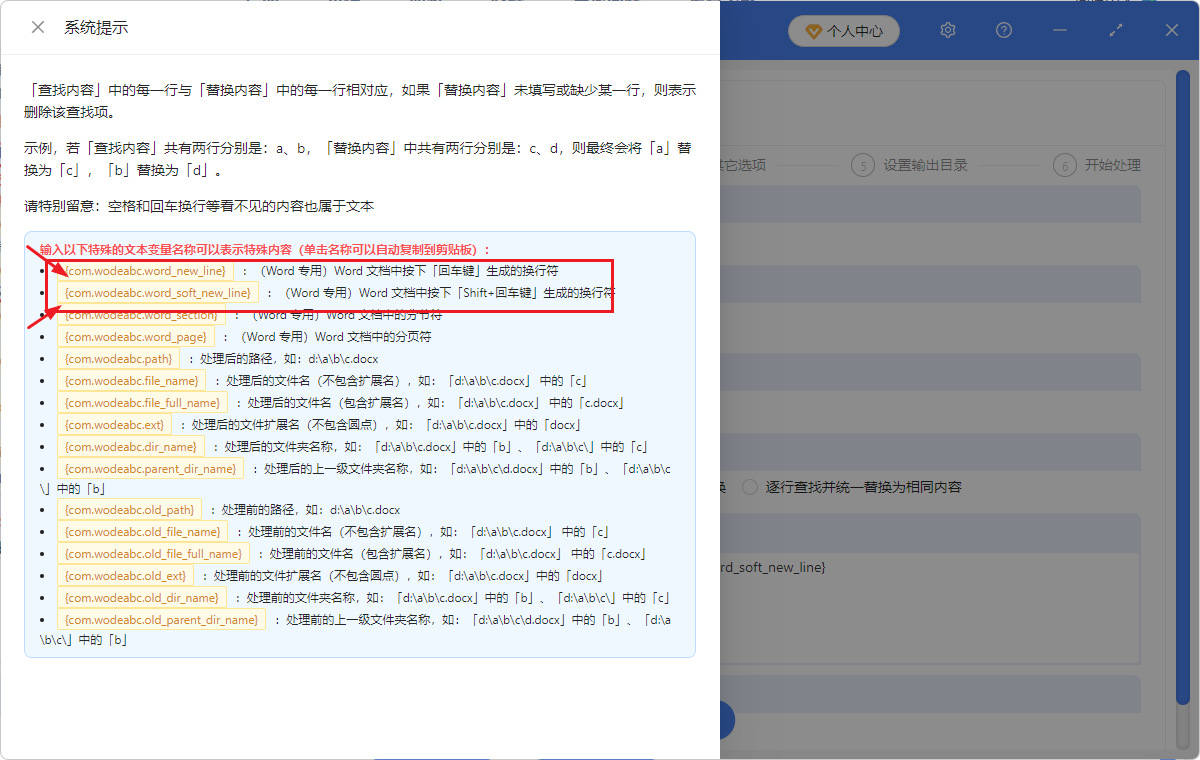Copy the {com.wodeabc.file_name} variable

pos(131,380)
